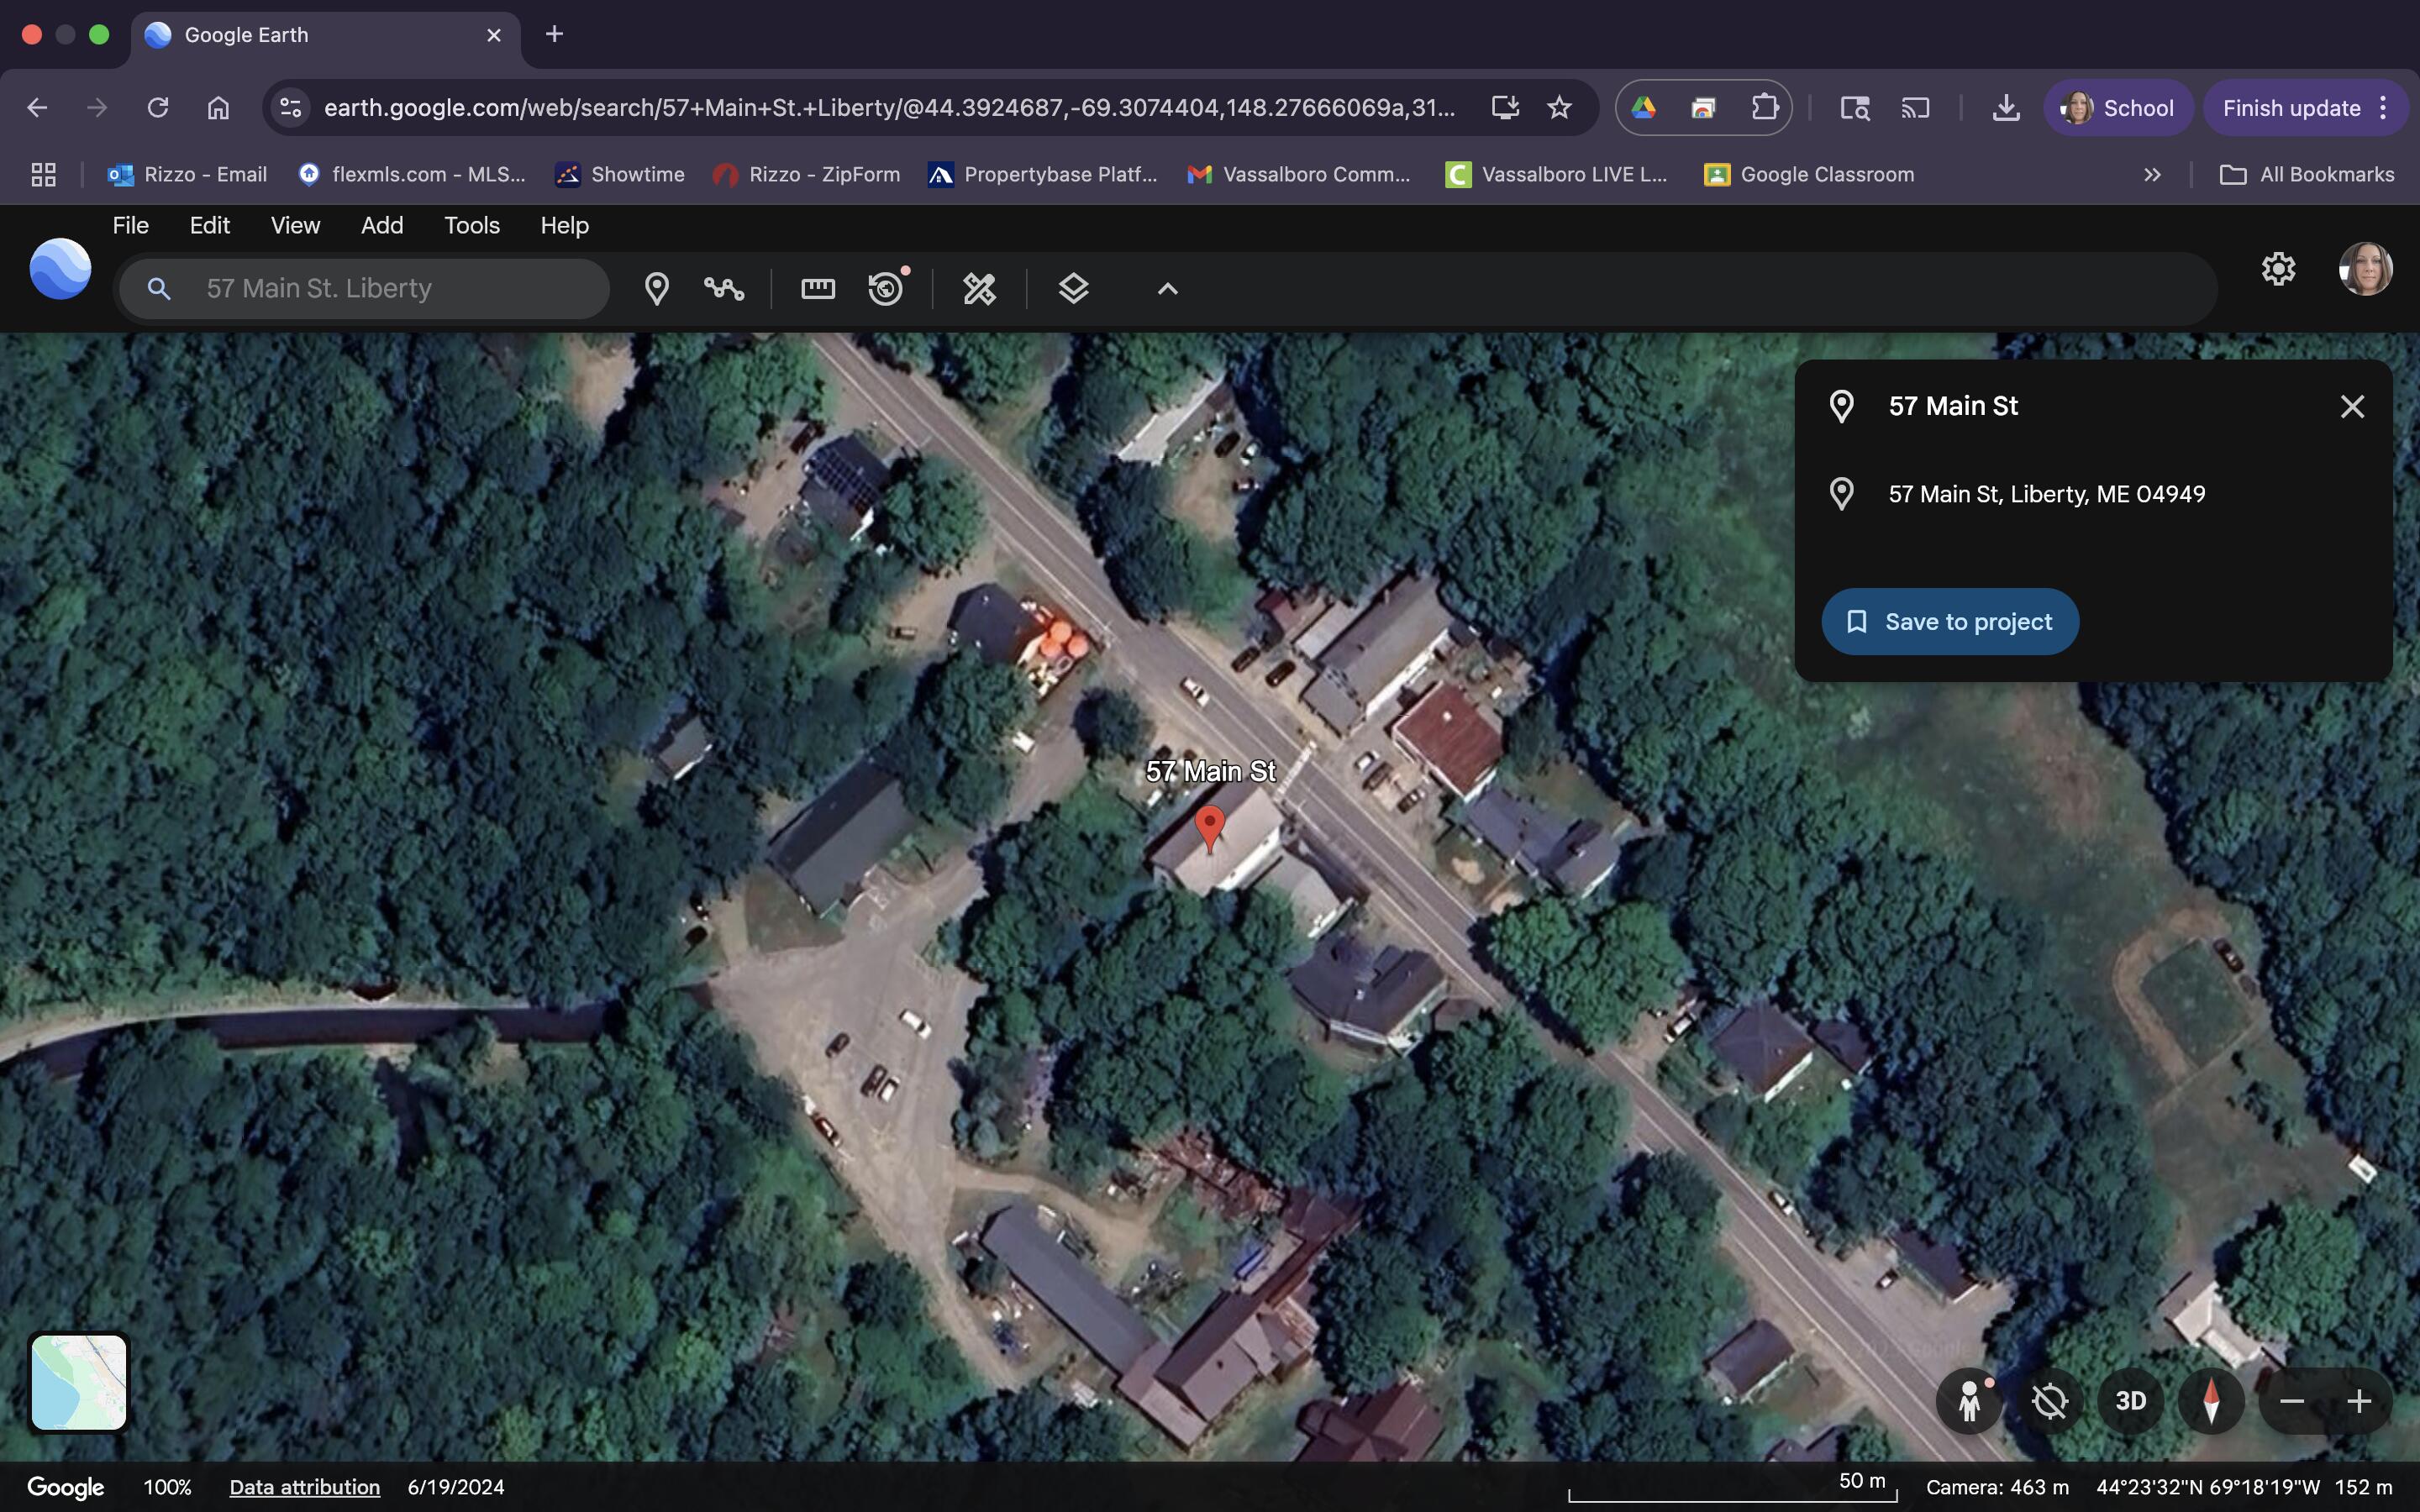This screenshot has height=1512, width=2420.
Task: Click the compass to reset north
Action: tap(2211, 1401)
